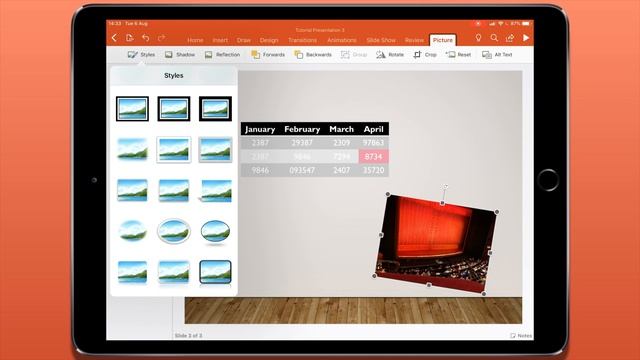
Task: Apply the first style in the third row
Action: click(x=132, y=190)
